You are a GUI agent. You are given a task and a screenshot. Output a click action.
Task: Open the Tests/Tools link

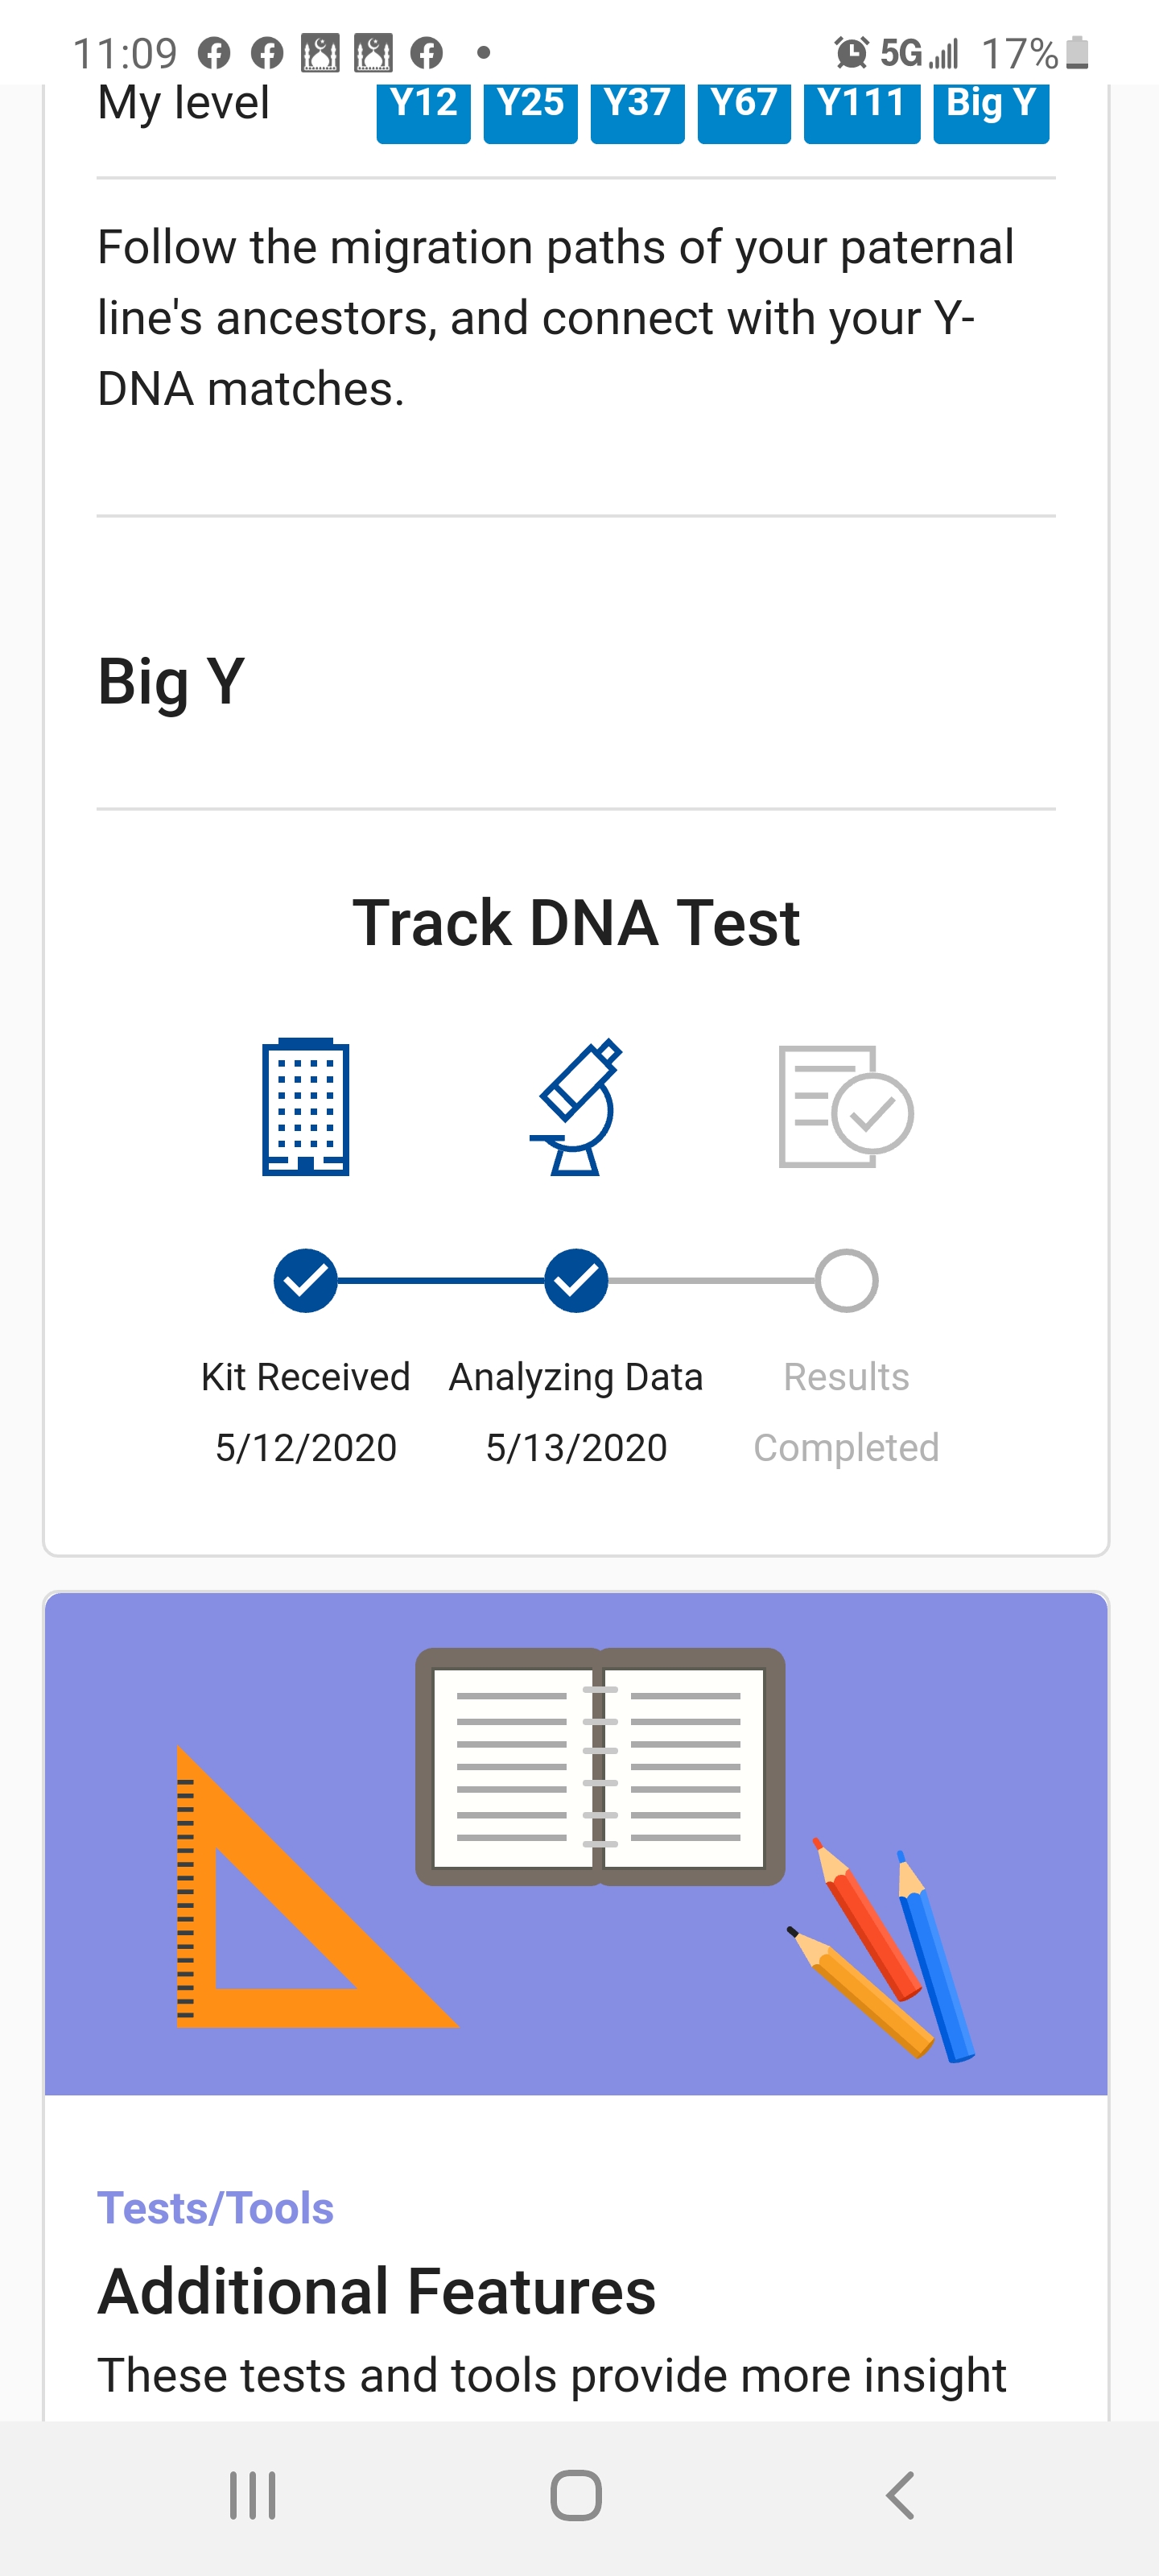[215, 2208]
